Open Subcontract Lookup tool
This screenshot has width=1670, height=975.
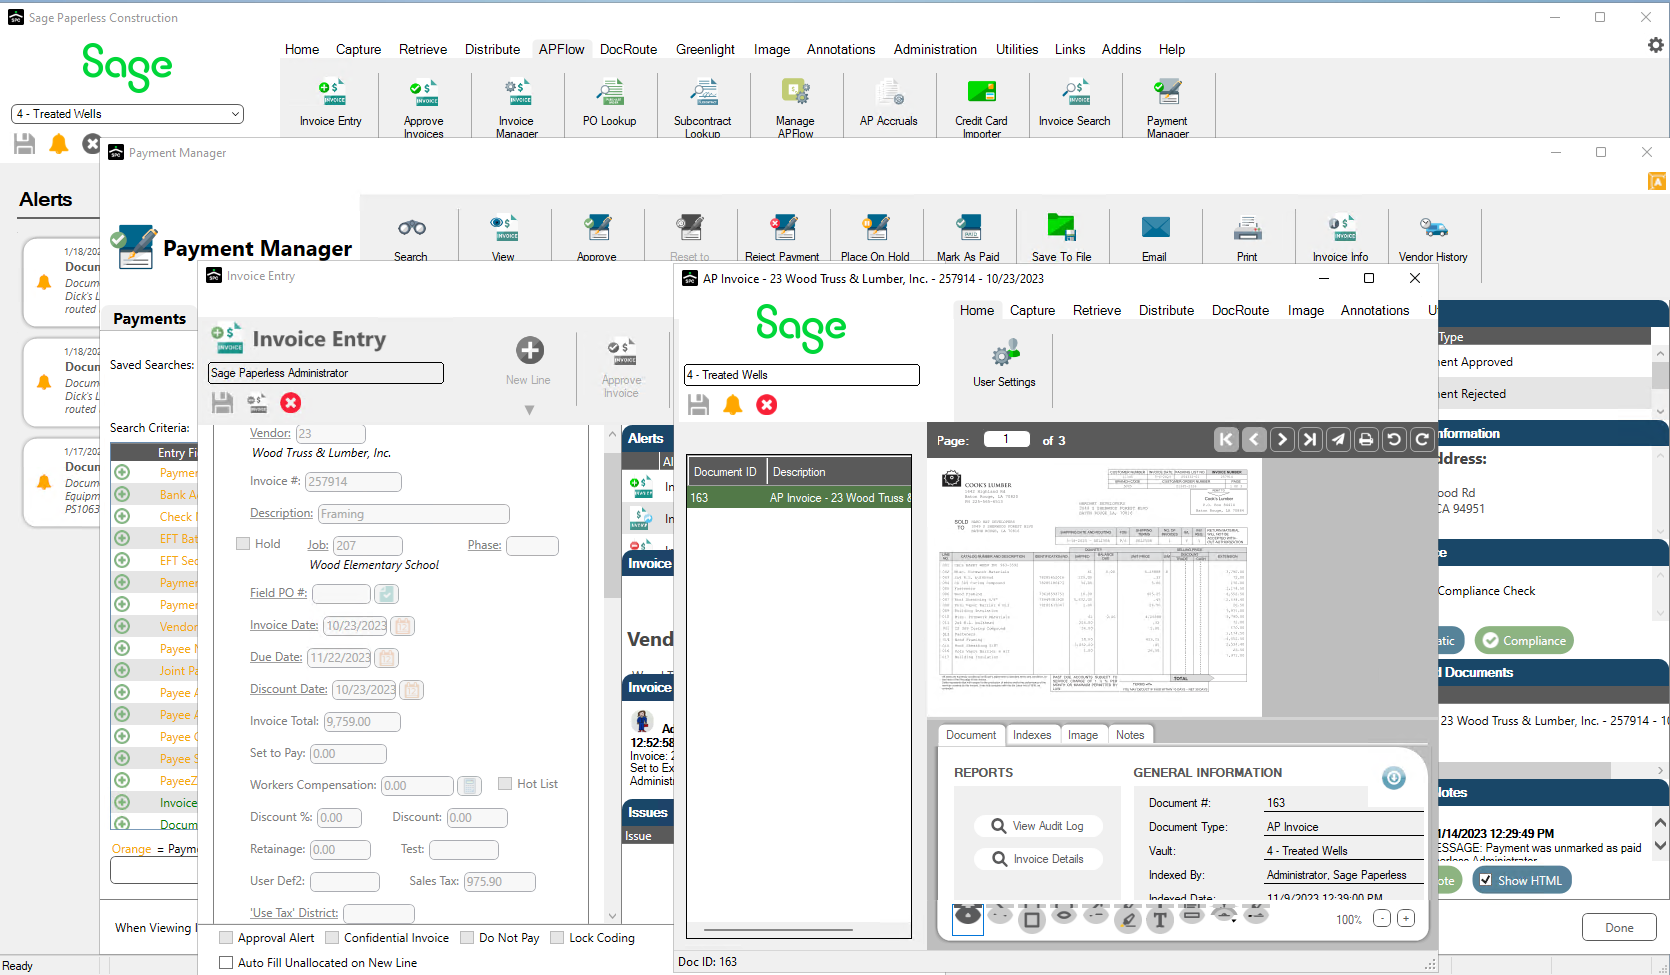pos(702,108)
